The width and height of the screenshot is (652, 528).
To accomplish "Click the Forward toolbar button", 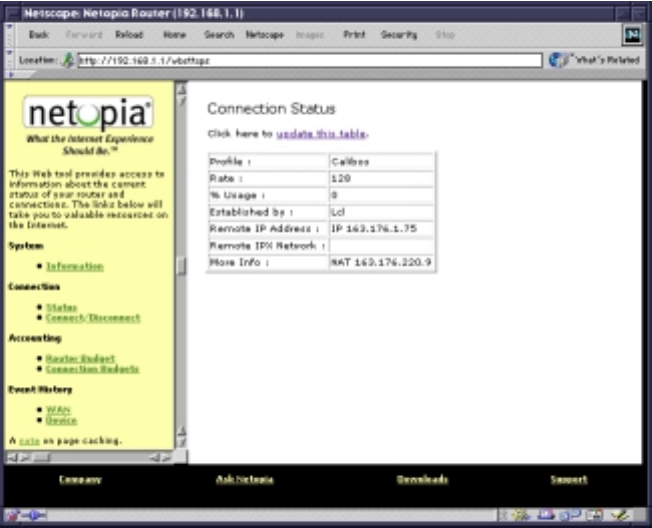I will point(84,35).
